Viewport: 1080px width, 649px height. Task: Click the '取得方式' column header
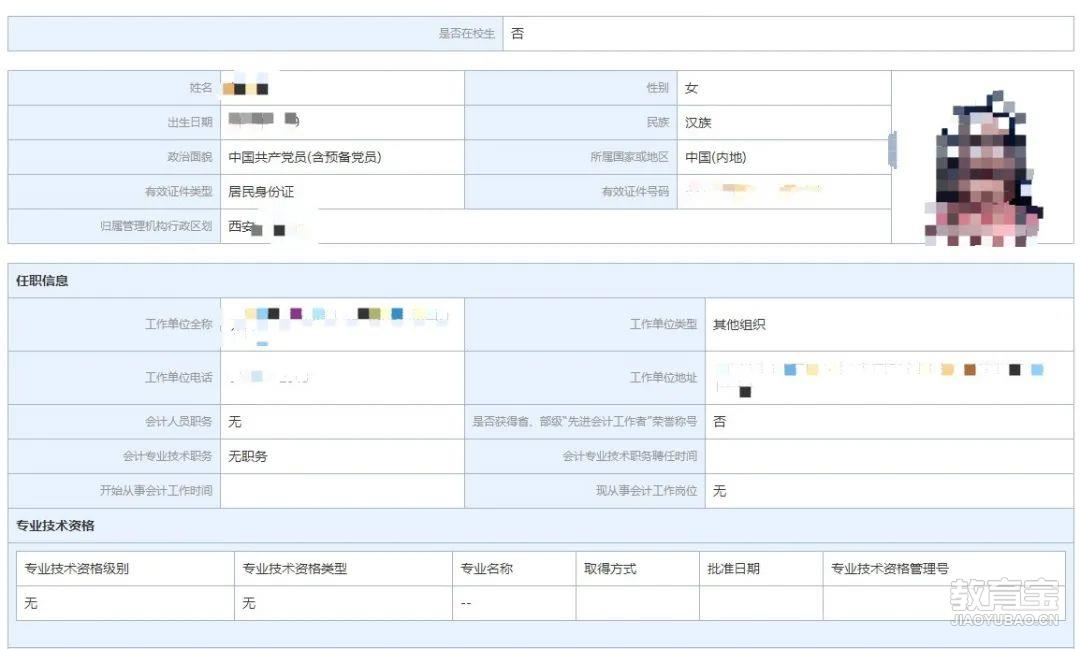point(610,568)
